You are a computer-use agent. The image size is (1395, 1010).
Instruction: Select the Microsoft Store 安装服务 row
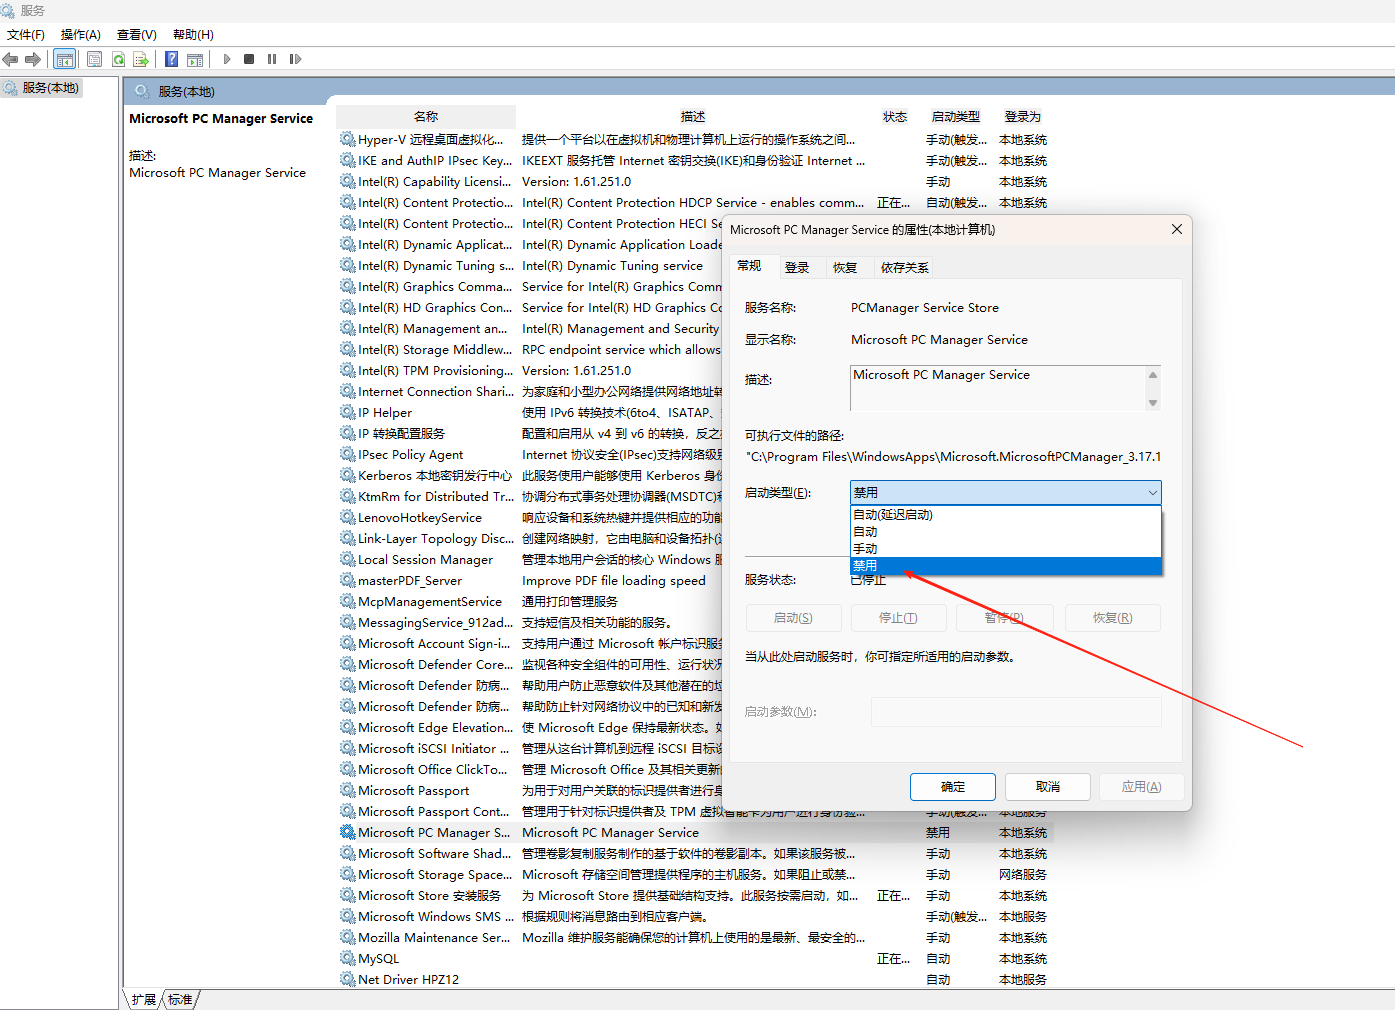(x=695, y=895)
